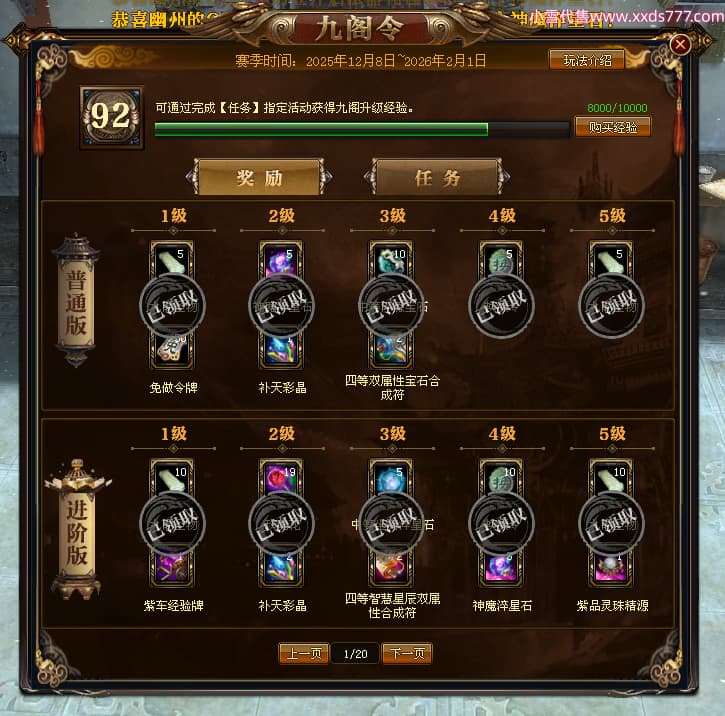This screenshot has width=725, height=716.
Task: Click the 补天彩晶 icon in 进阶版 2级
Action: tap(281, 568)
